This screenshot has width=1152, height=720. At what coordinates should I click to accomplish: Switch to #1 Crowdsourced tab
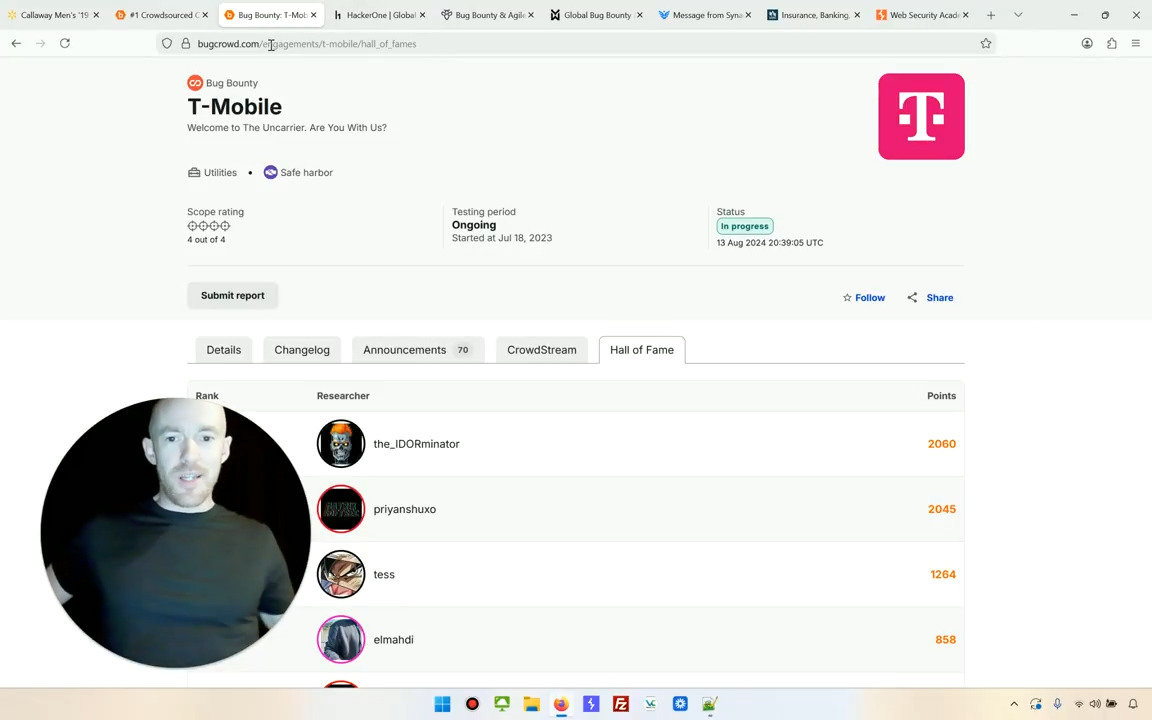[161, 15]
